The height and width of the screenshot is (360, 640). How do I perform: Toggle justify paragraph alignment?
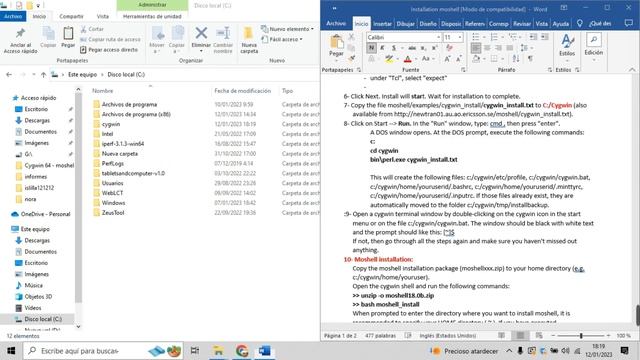(x=509, y=48)
